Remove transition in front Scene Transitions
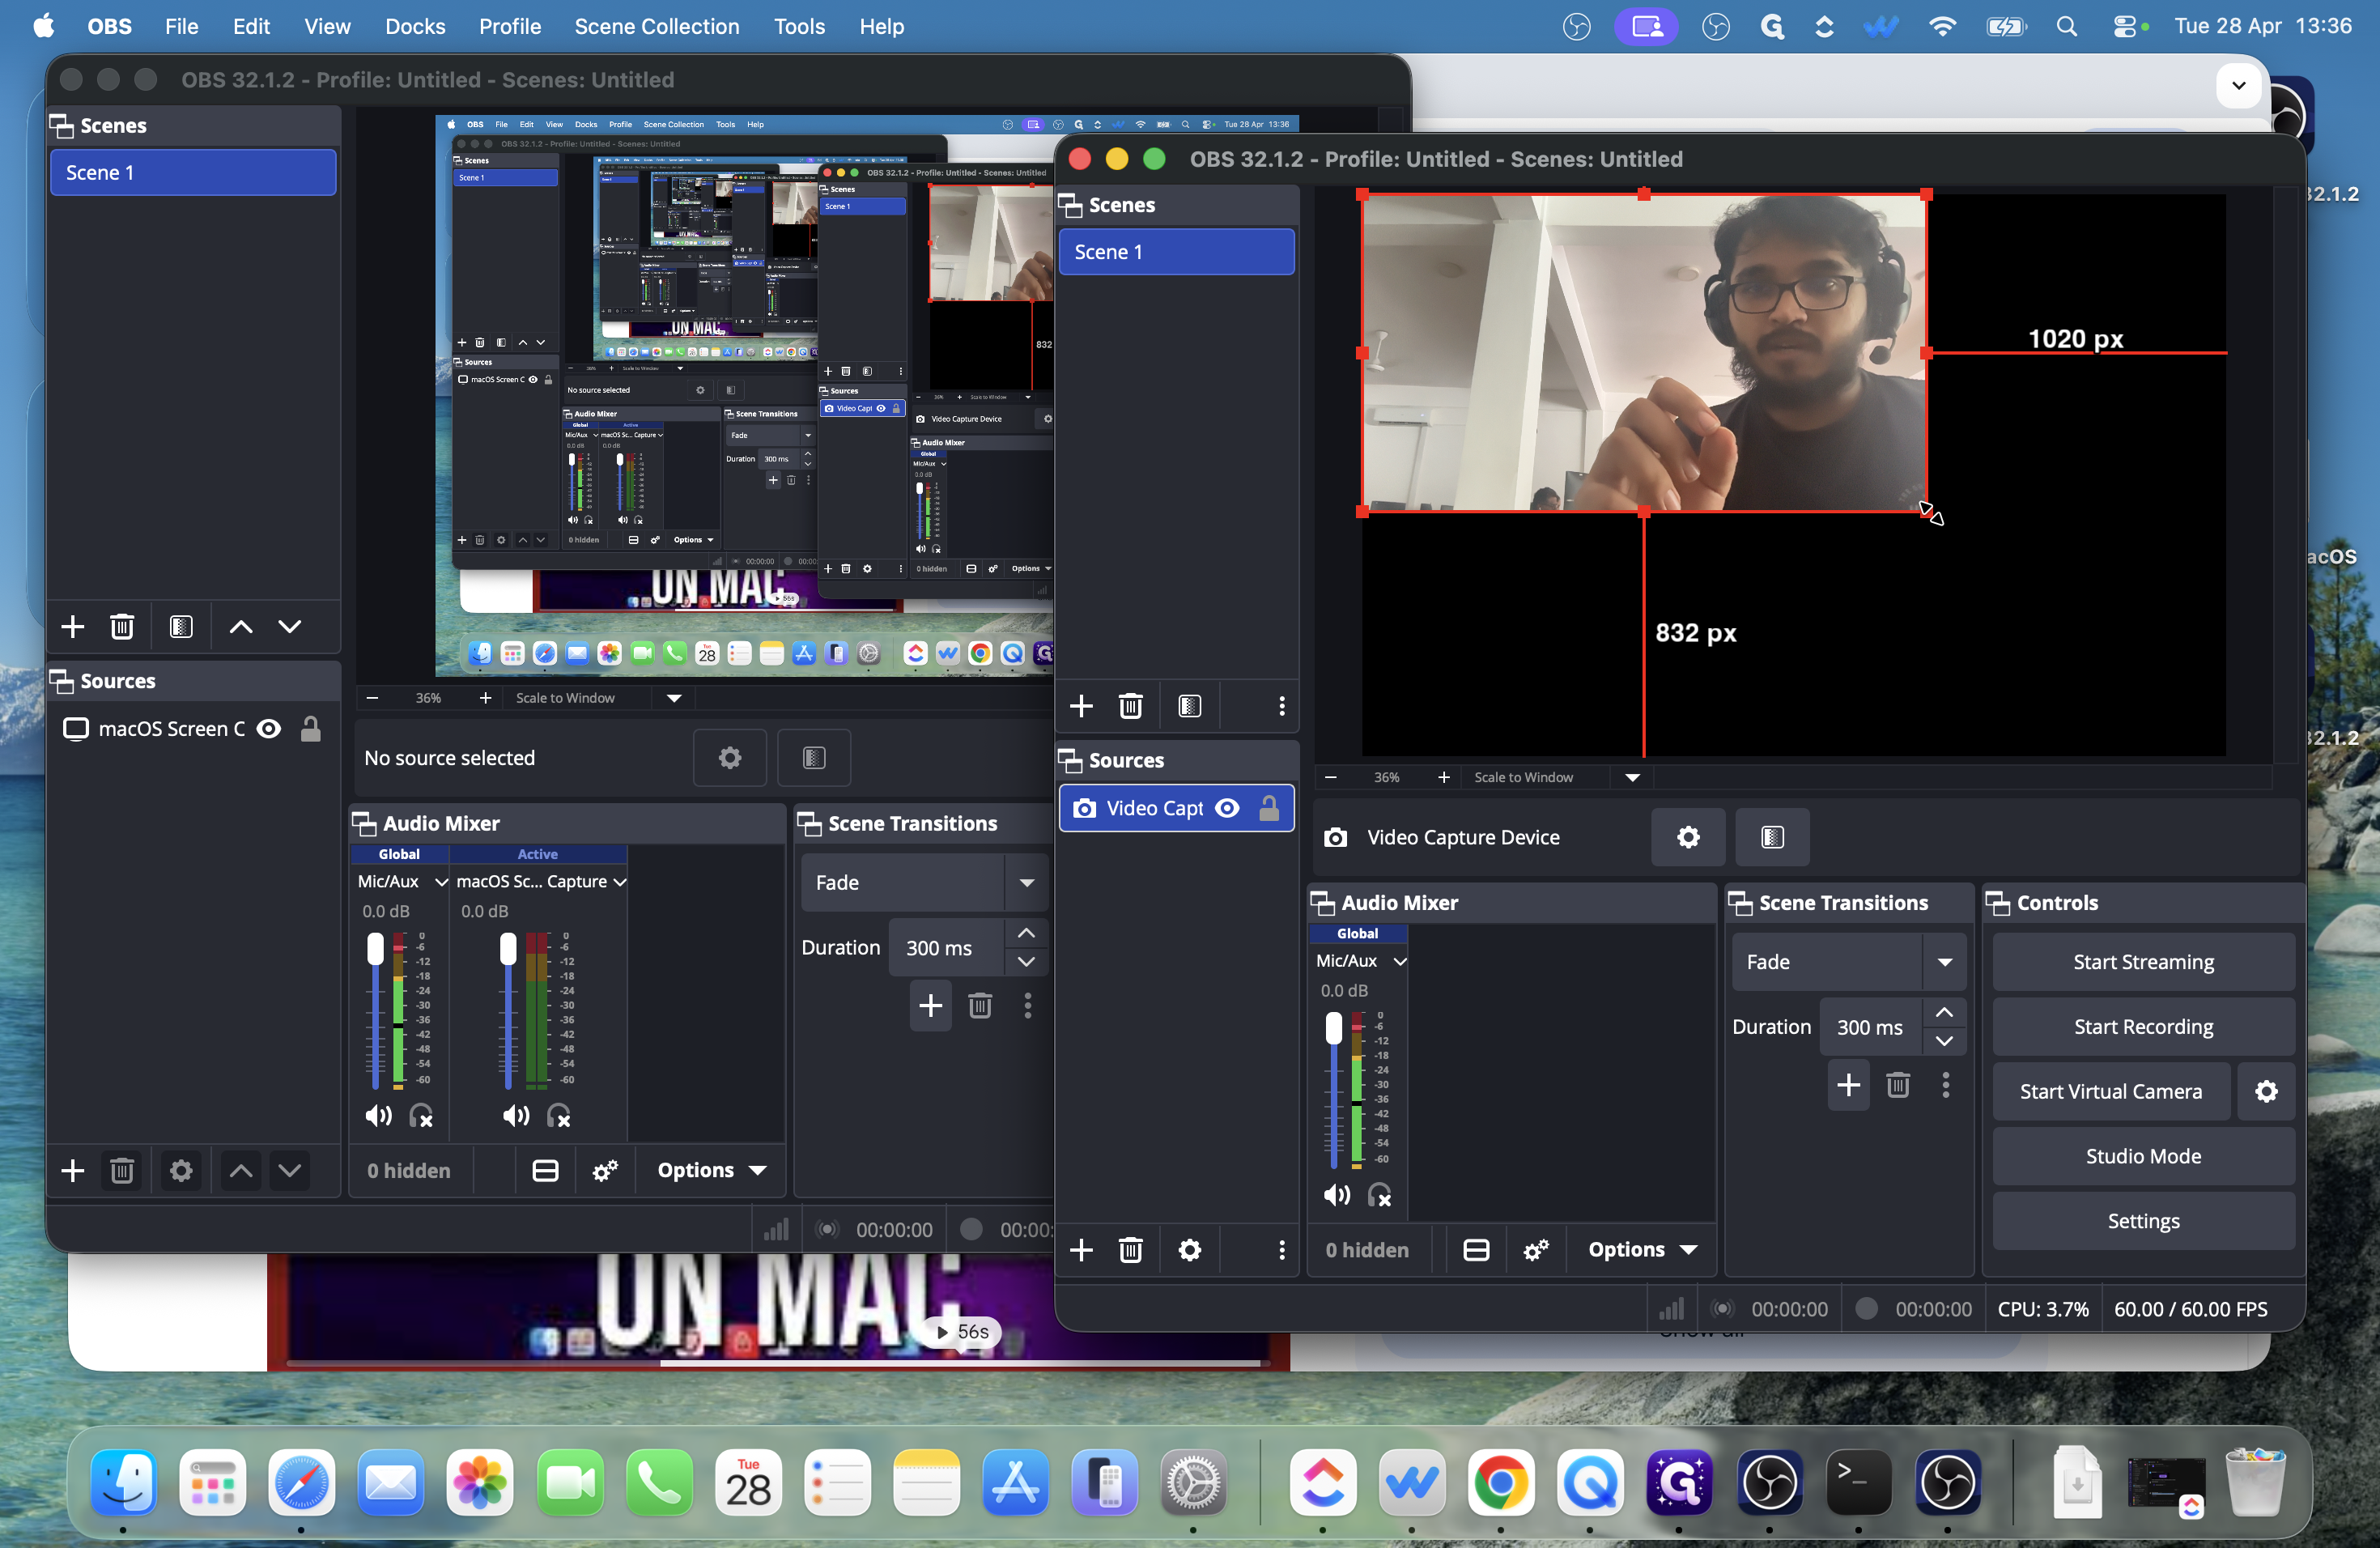This screenshot has width=2380, height=1548. (x=1898, y=1085)
